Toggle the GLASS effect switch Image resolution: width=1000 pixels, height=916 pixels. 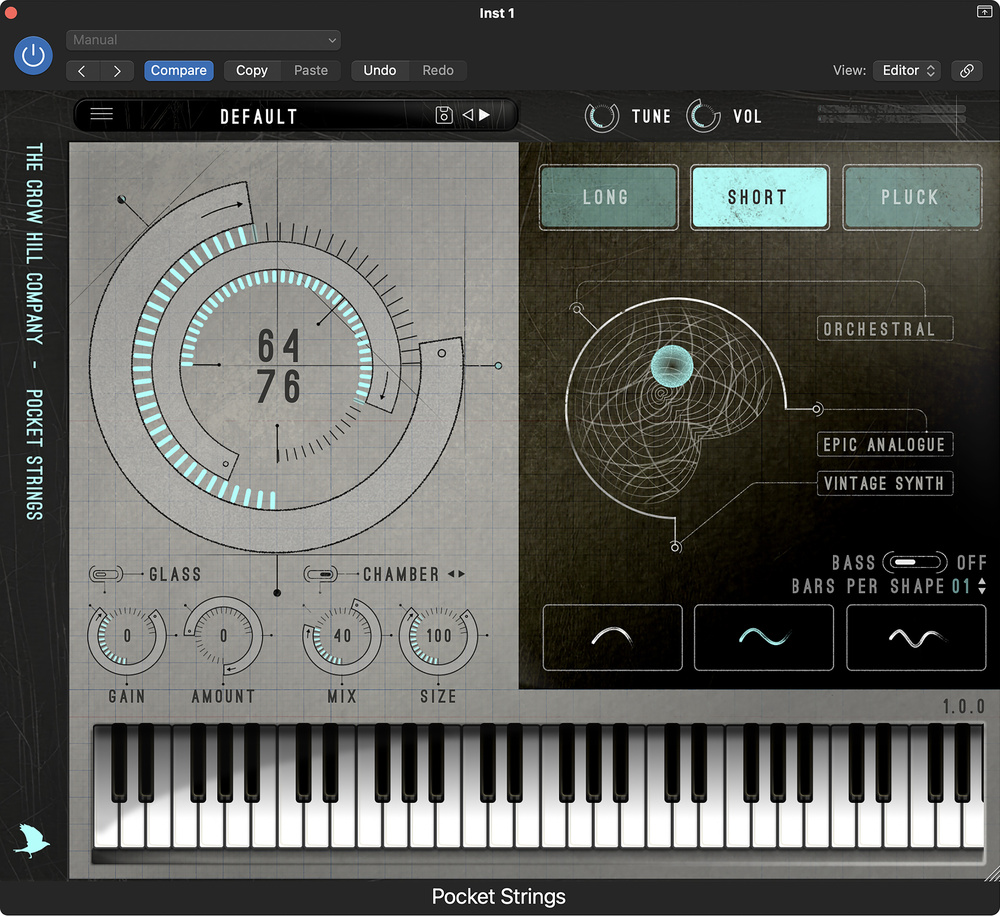(105, 574)
